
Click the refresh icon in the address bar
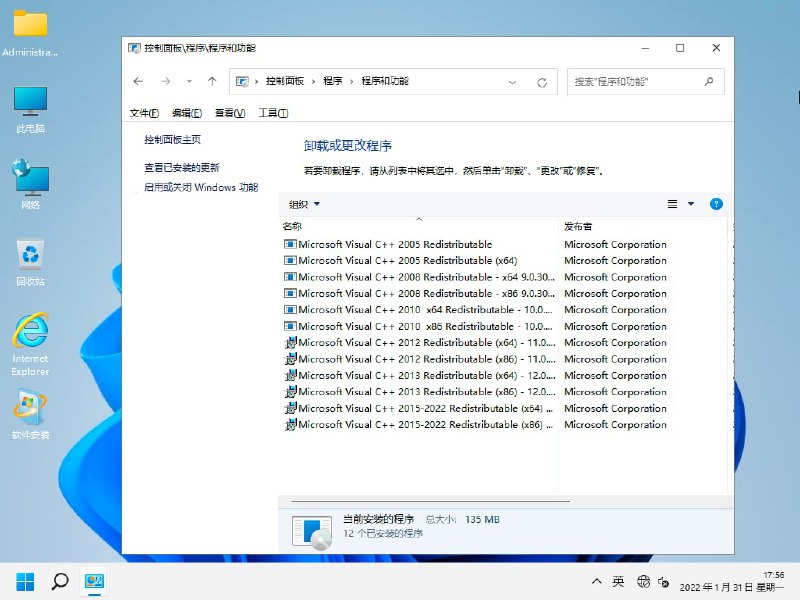tap(540, 81)
